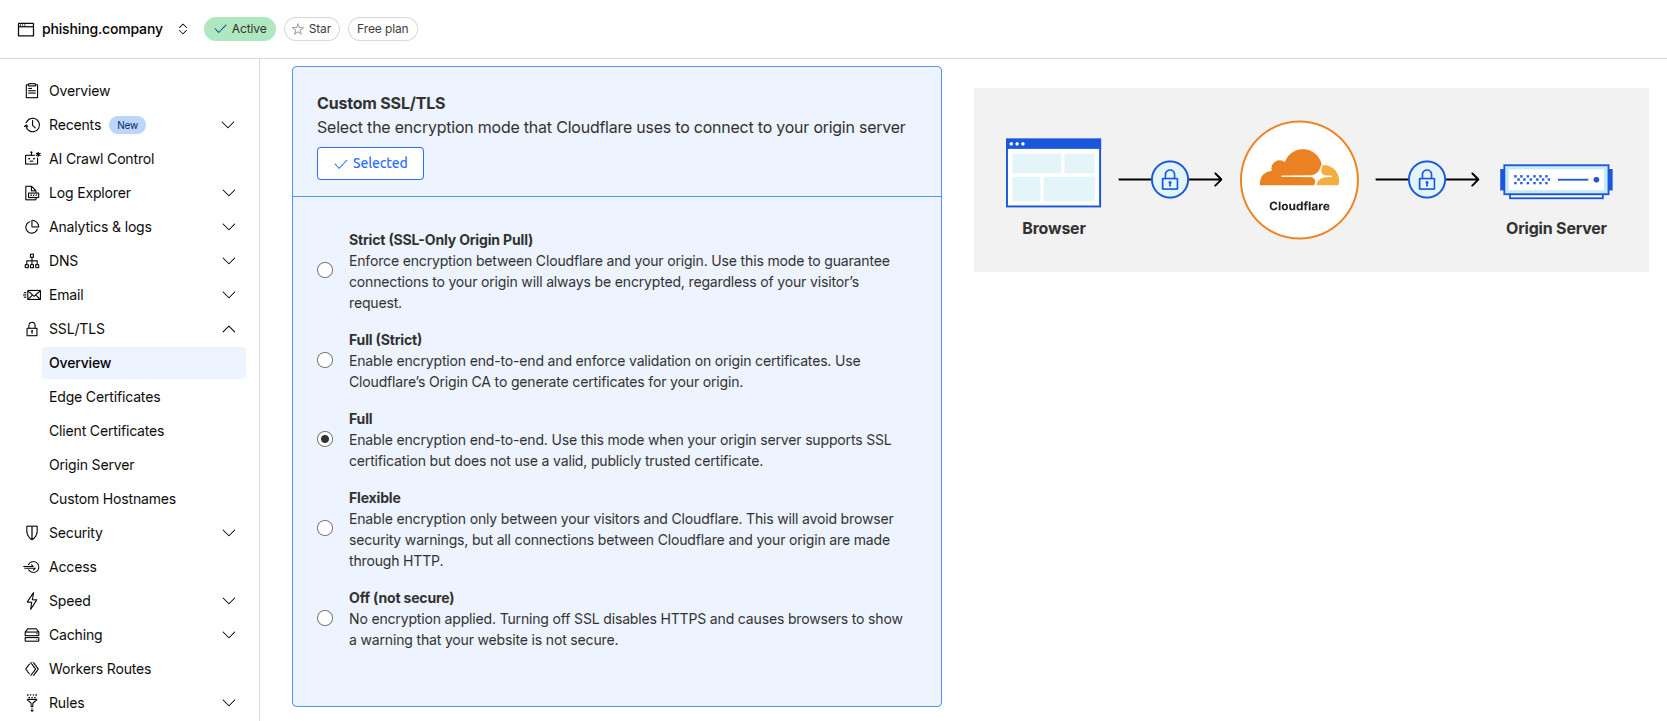The height and width of the screenshot is (721, 1667).
Task: Click the AI Crawl Control icon
Action: [x=32, y=159]
